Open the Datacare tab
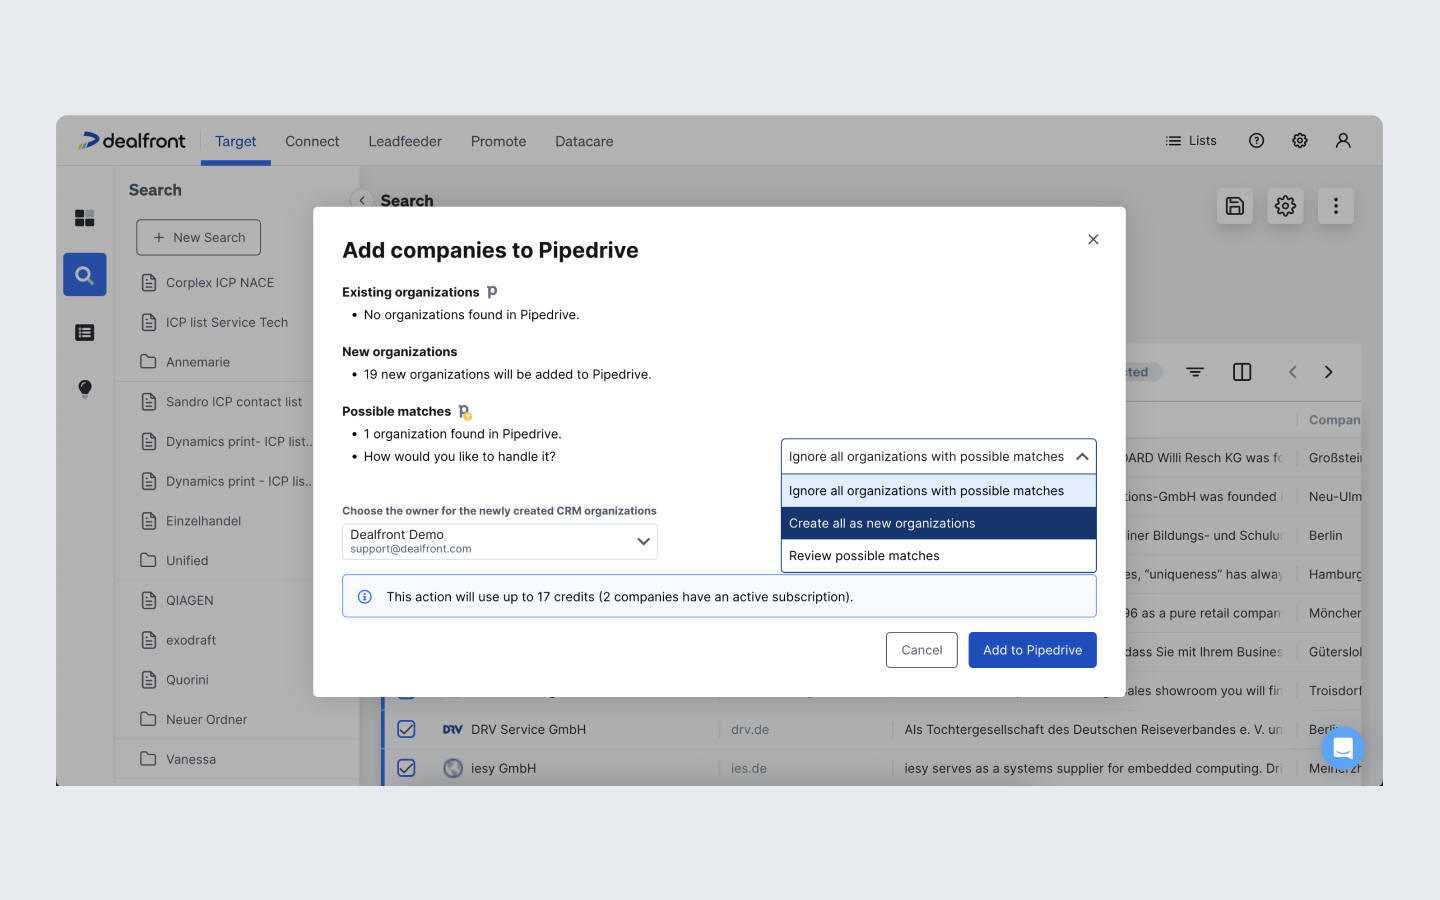The width and height of the screenshot is (1440, 900). tap(584, 141)
